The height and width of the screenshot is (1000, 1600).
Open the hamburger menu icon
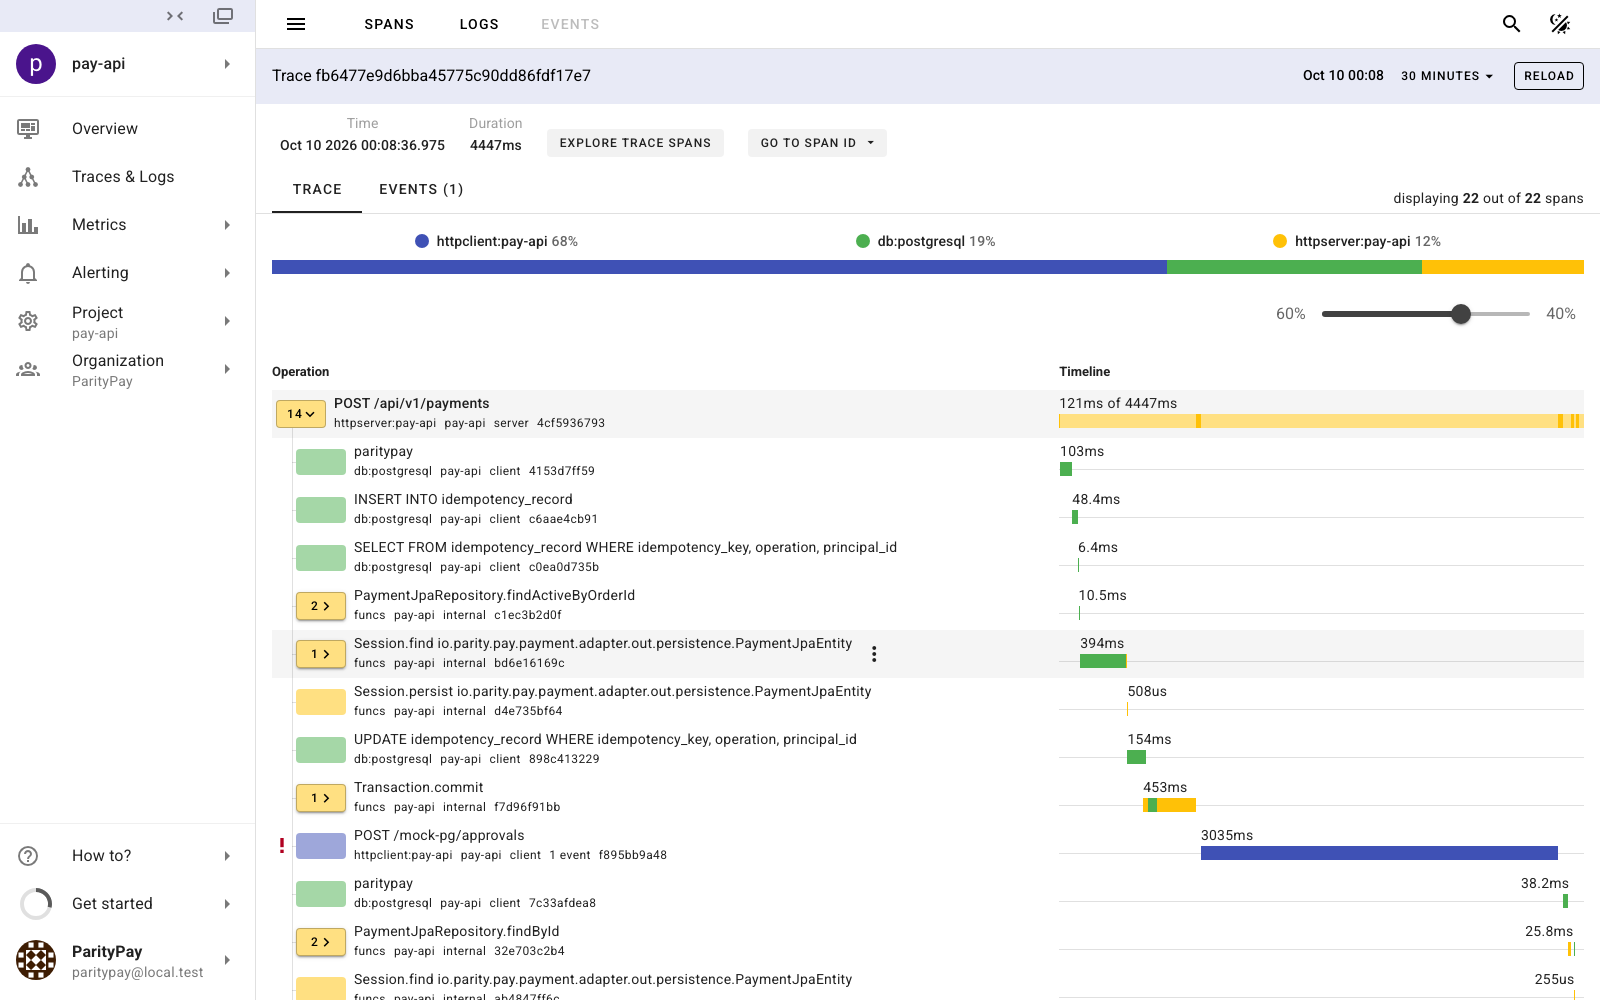pyautogui.click(x=296, y=24)
